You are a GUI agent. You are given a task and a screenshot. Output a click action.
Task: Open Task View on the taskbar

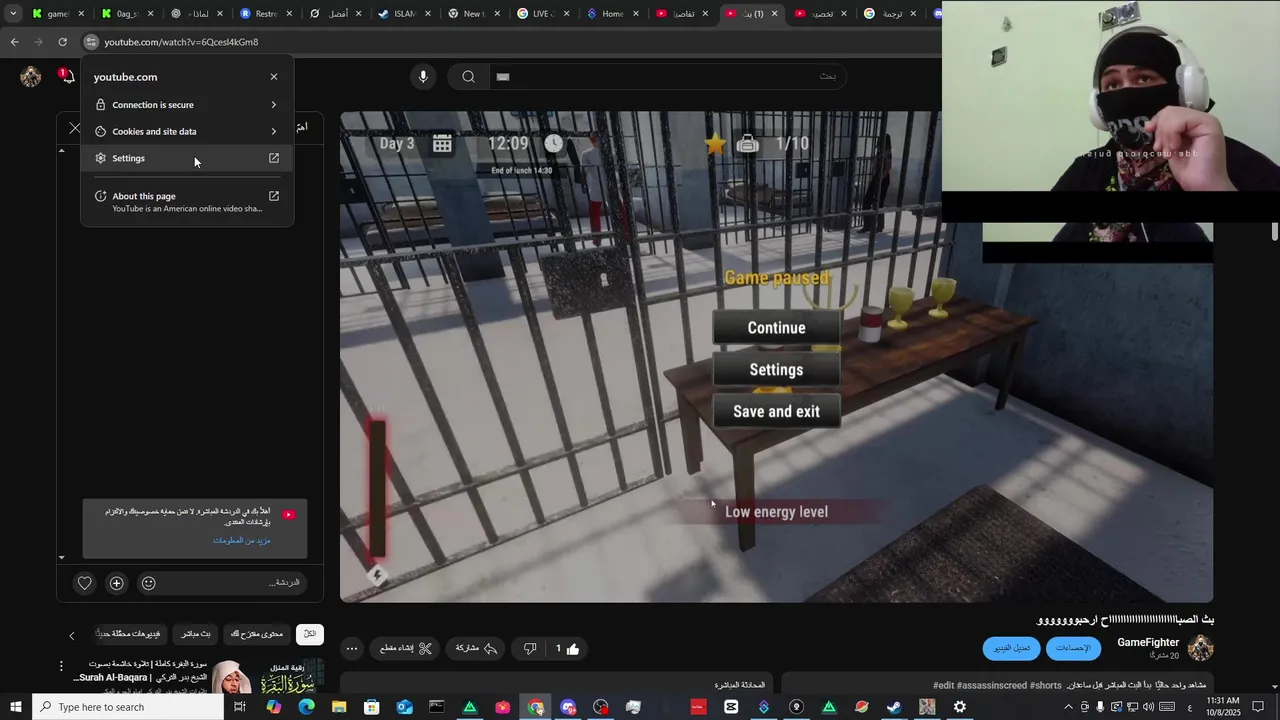[x=240, y=707]
